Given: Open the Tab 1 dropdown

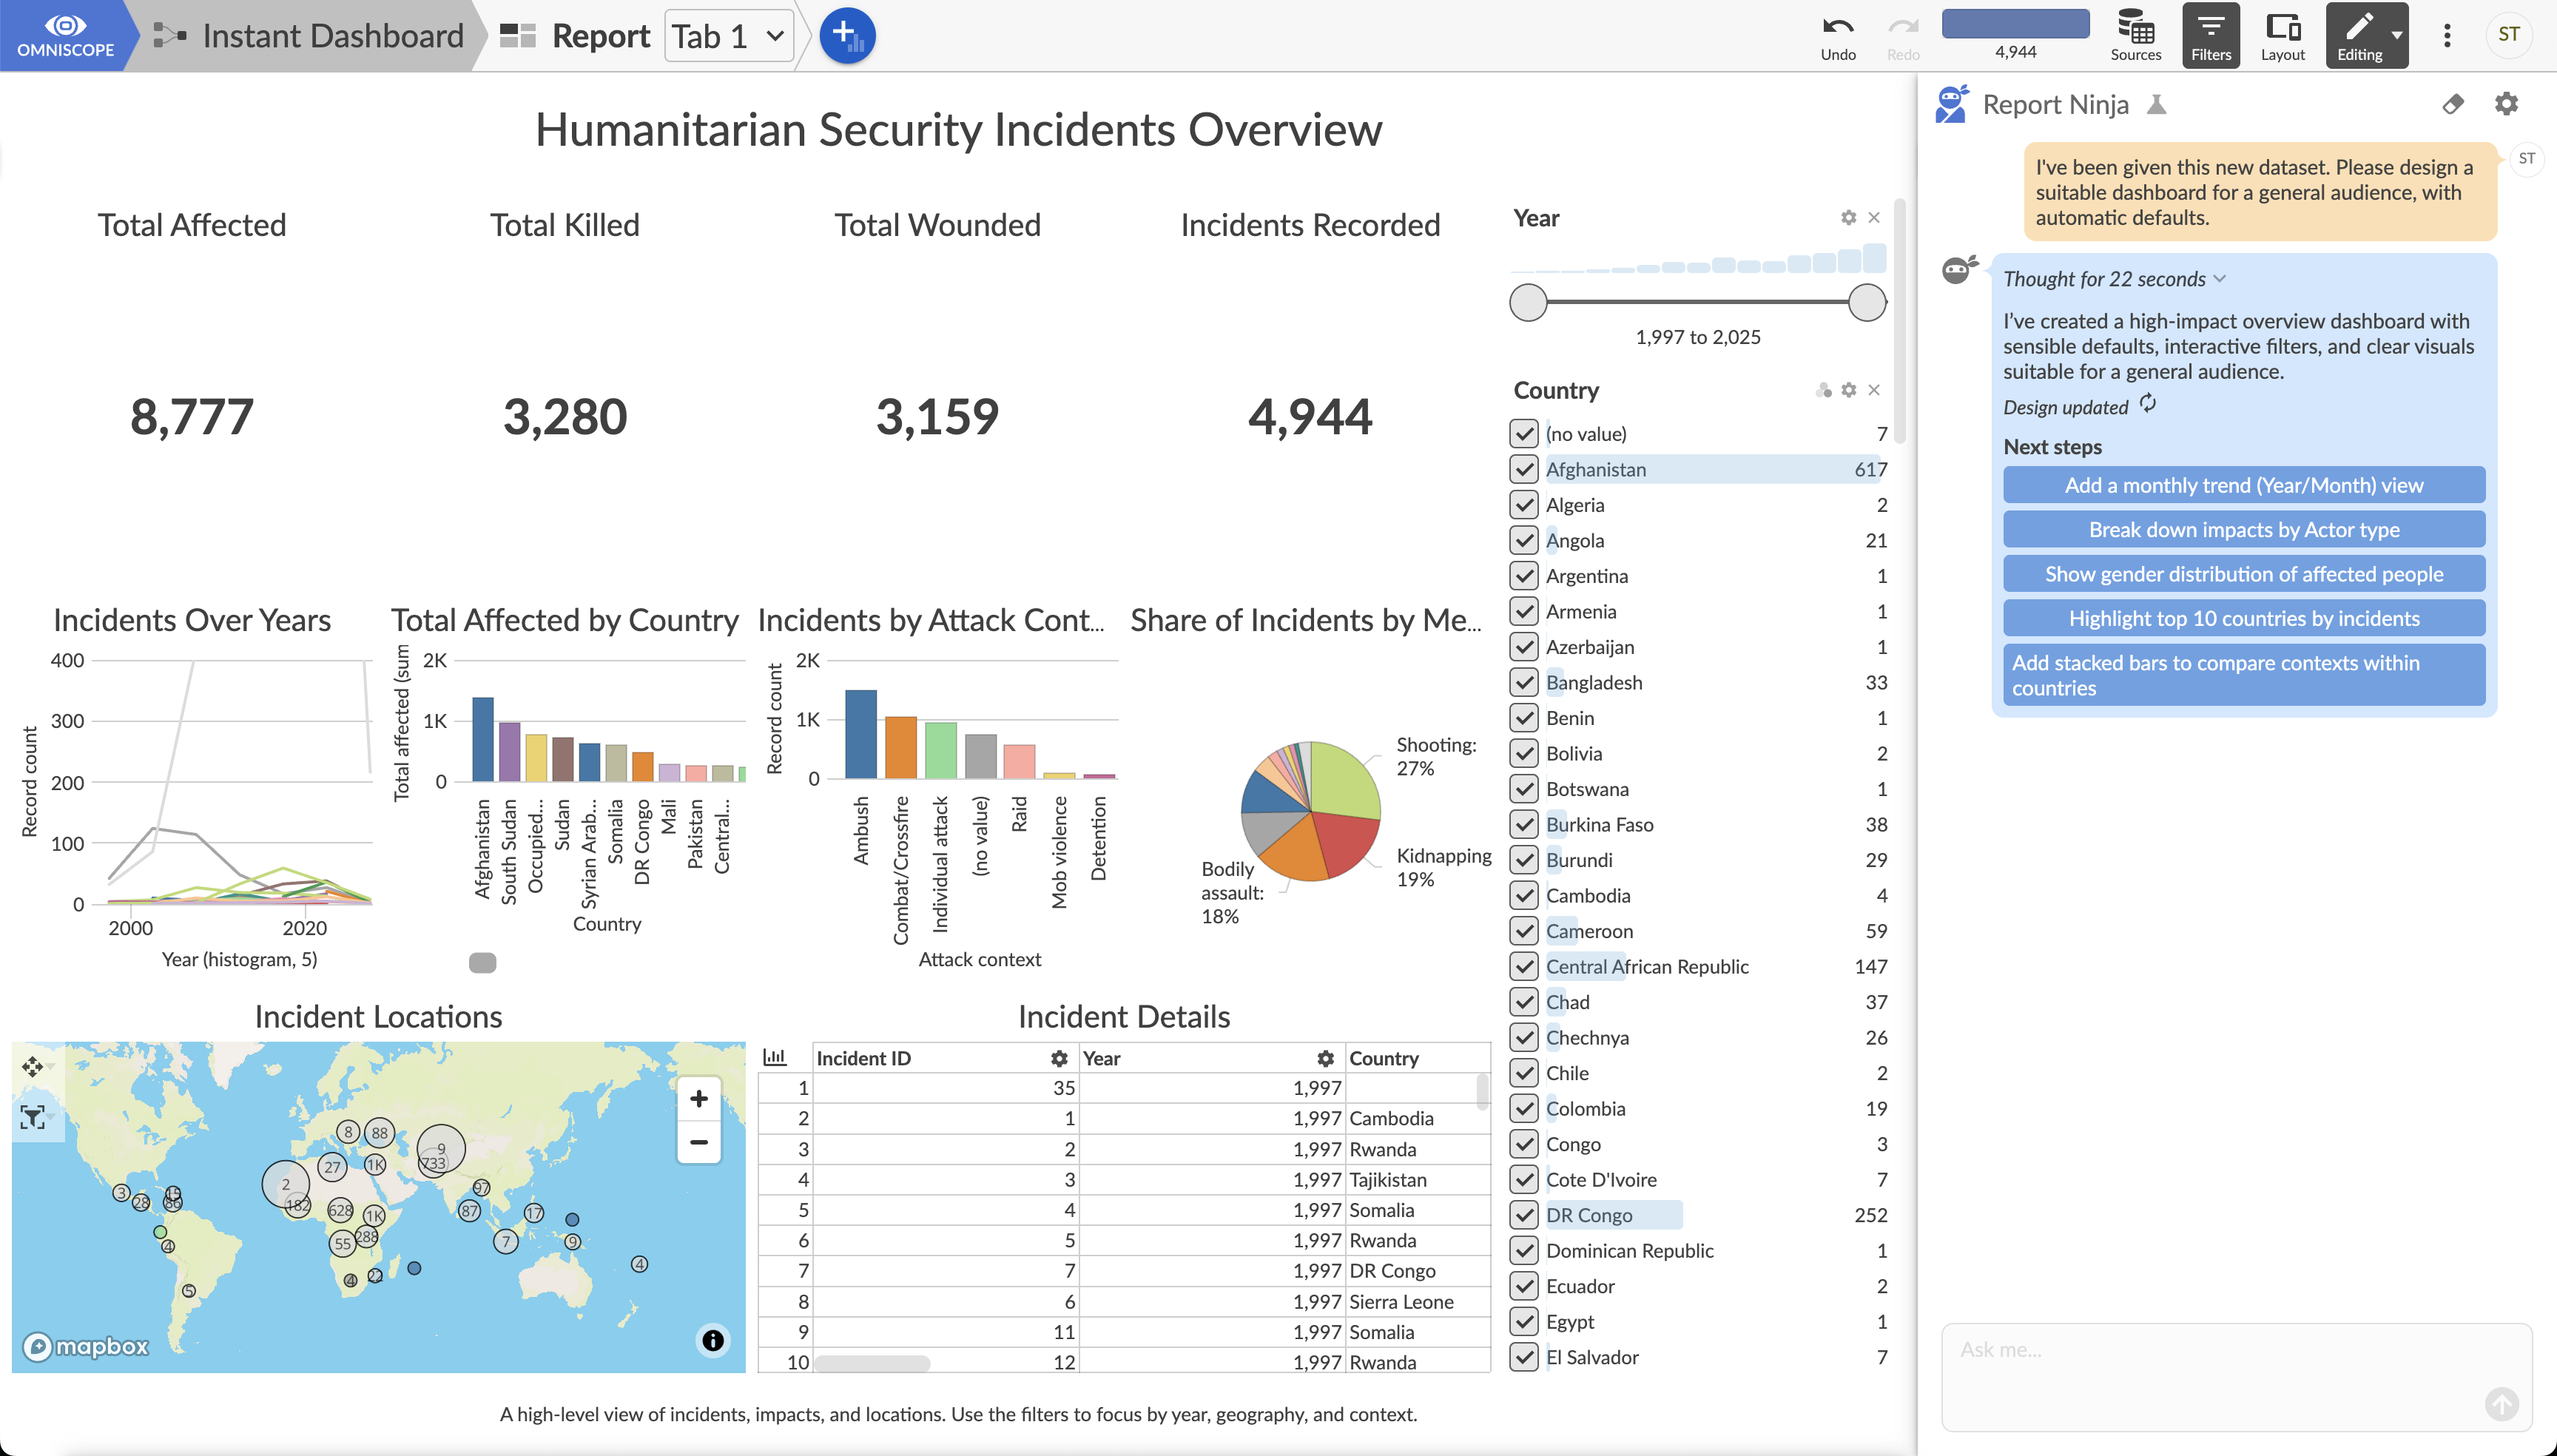Looking at the screenshot, I should click(729, 36).
